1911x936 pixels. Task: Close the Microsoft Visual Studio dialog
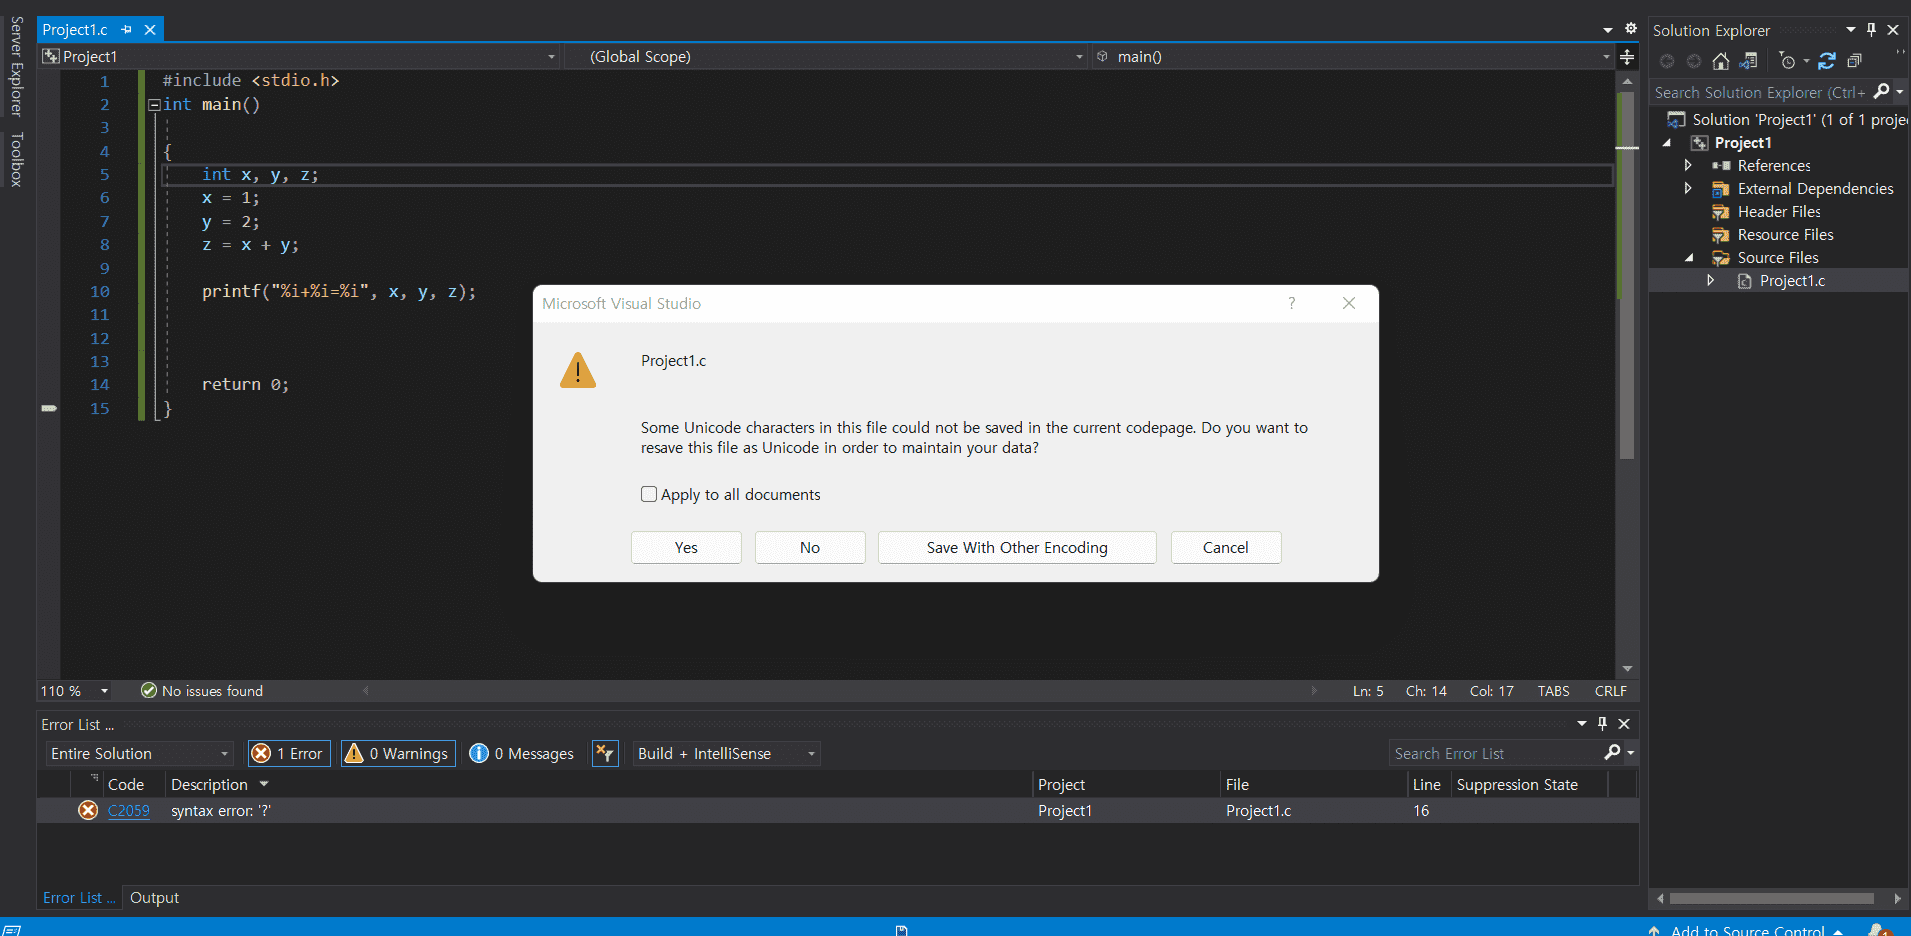[1349, 303]
